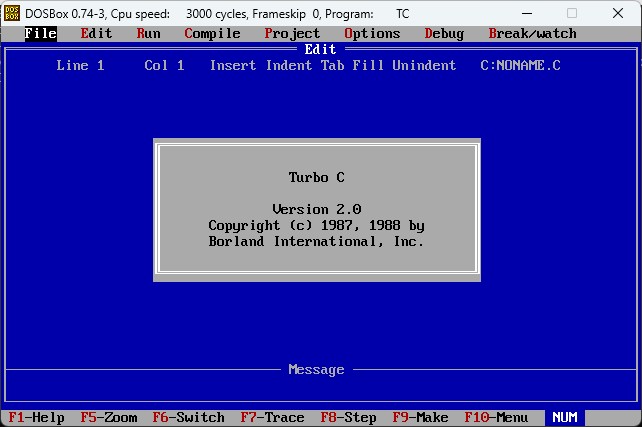Screen dimensions: 642x427
Task: Open the Debug menu
Action: click(444, 34)
